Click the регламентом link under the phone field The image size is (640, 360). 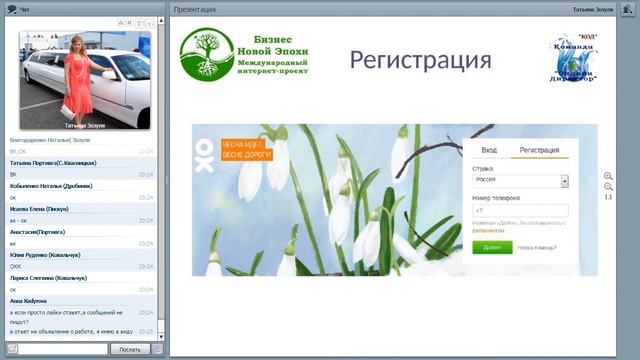(x=489, y=231)
